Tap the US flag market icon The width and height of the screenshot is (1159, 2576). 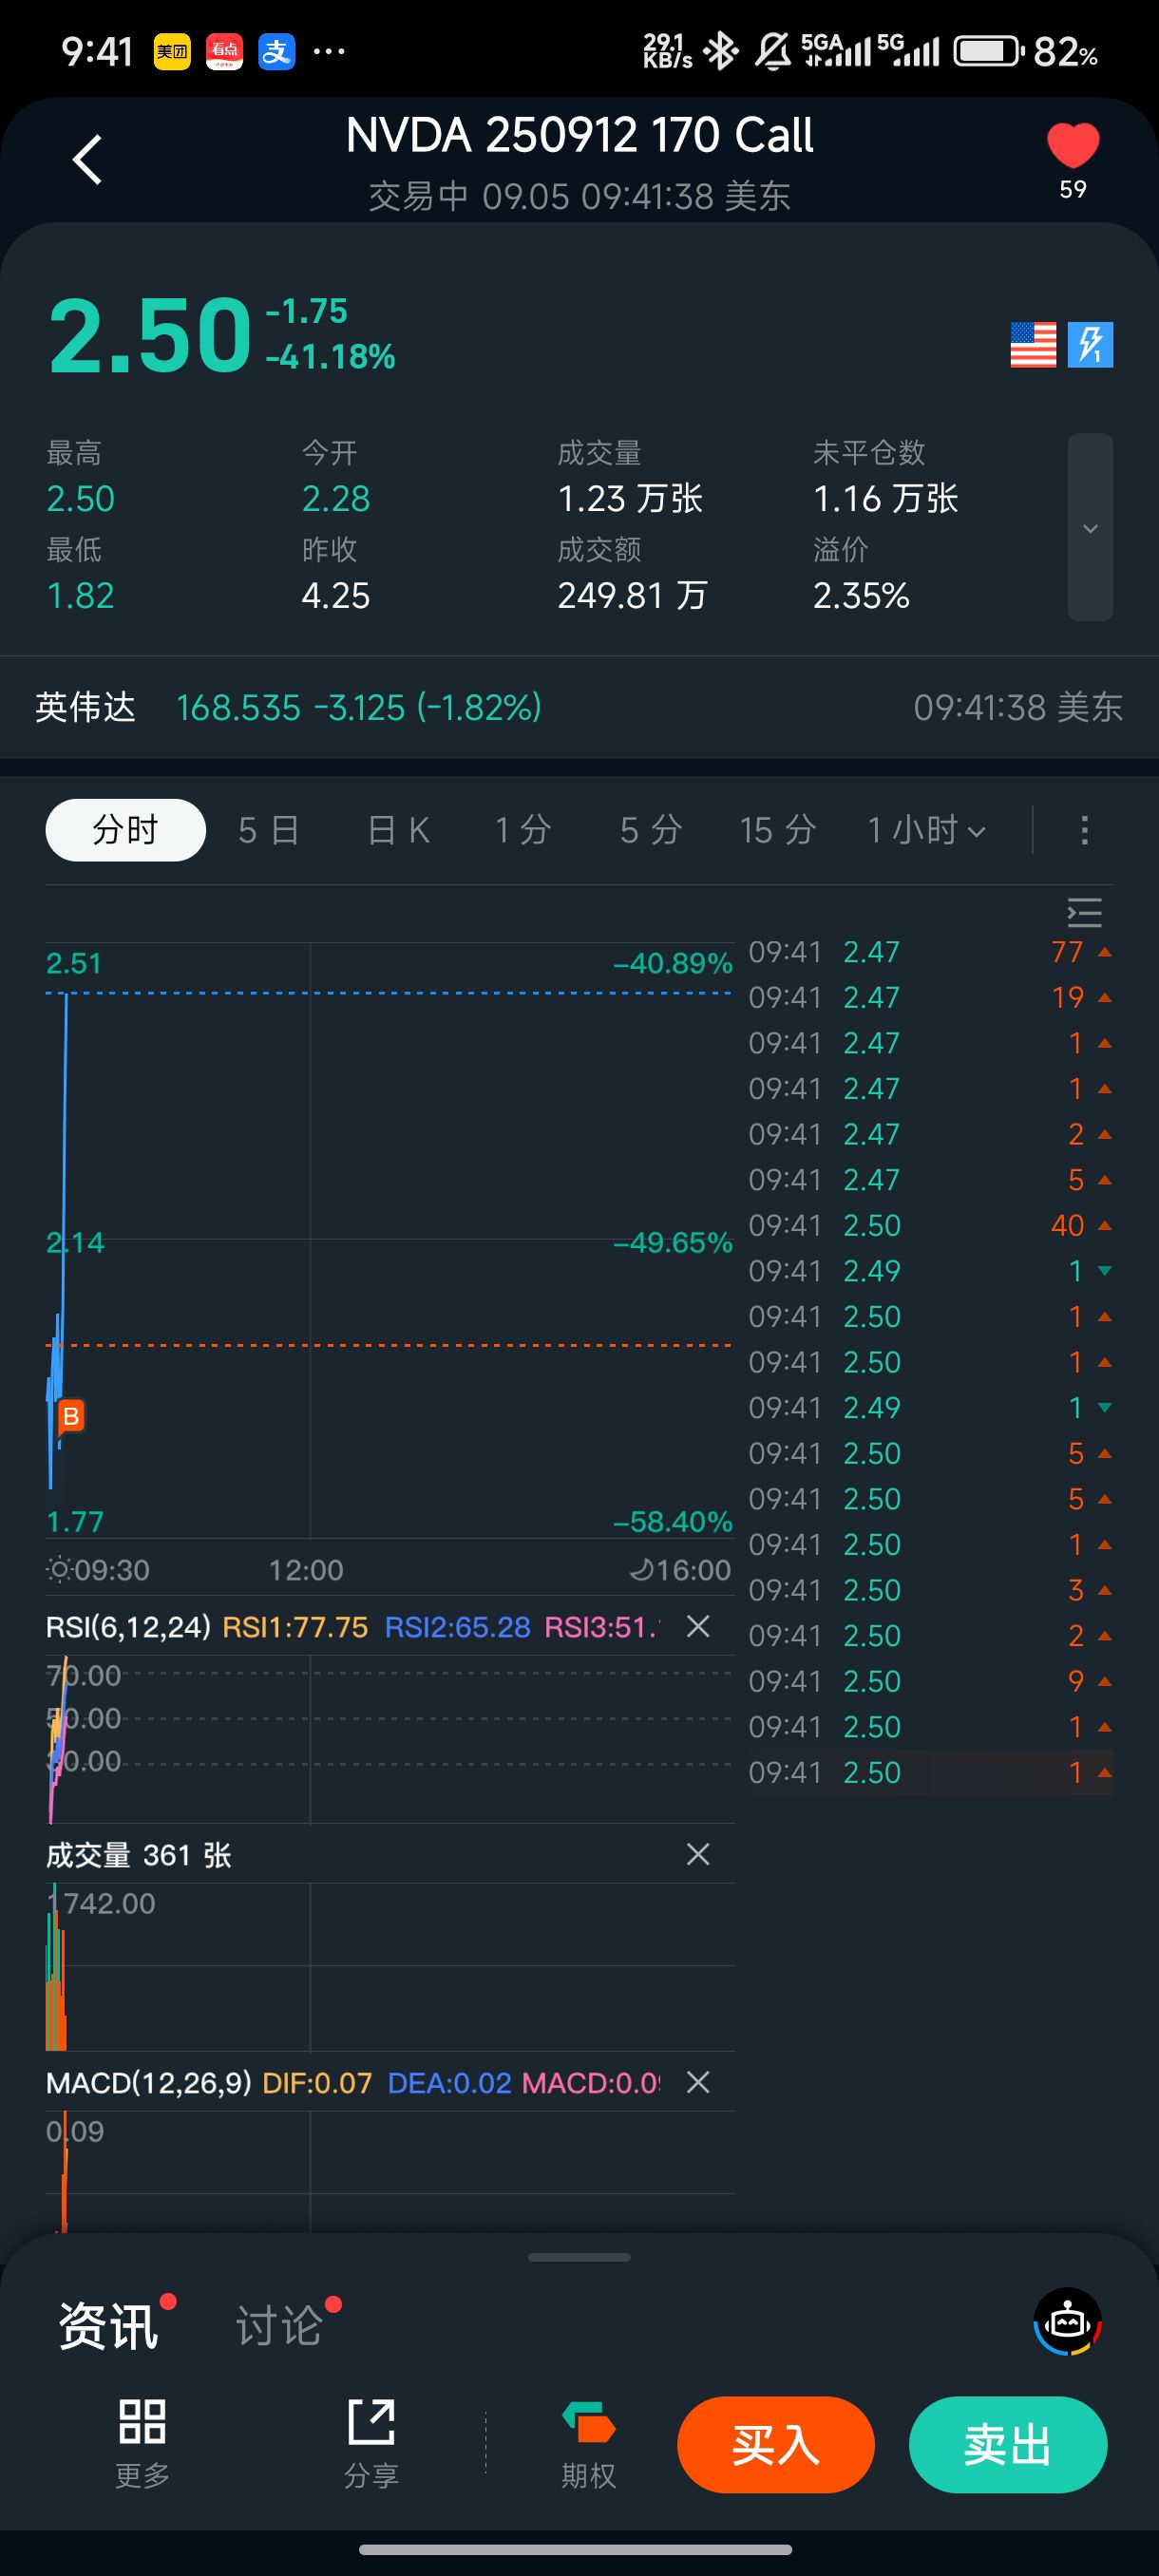click(x=1033, y=345)
